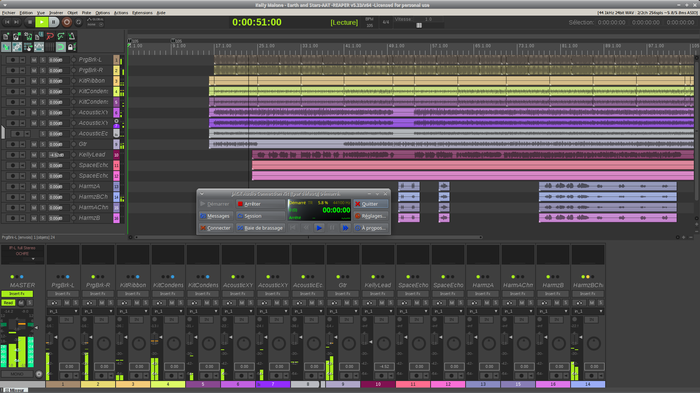Image resolution: width=700 pixels, height=393 pixels.
Task: Expand master hardware output dropdown arrow
Action: [33, 259]
